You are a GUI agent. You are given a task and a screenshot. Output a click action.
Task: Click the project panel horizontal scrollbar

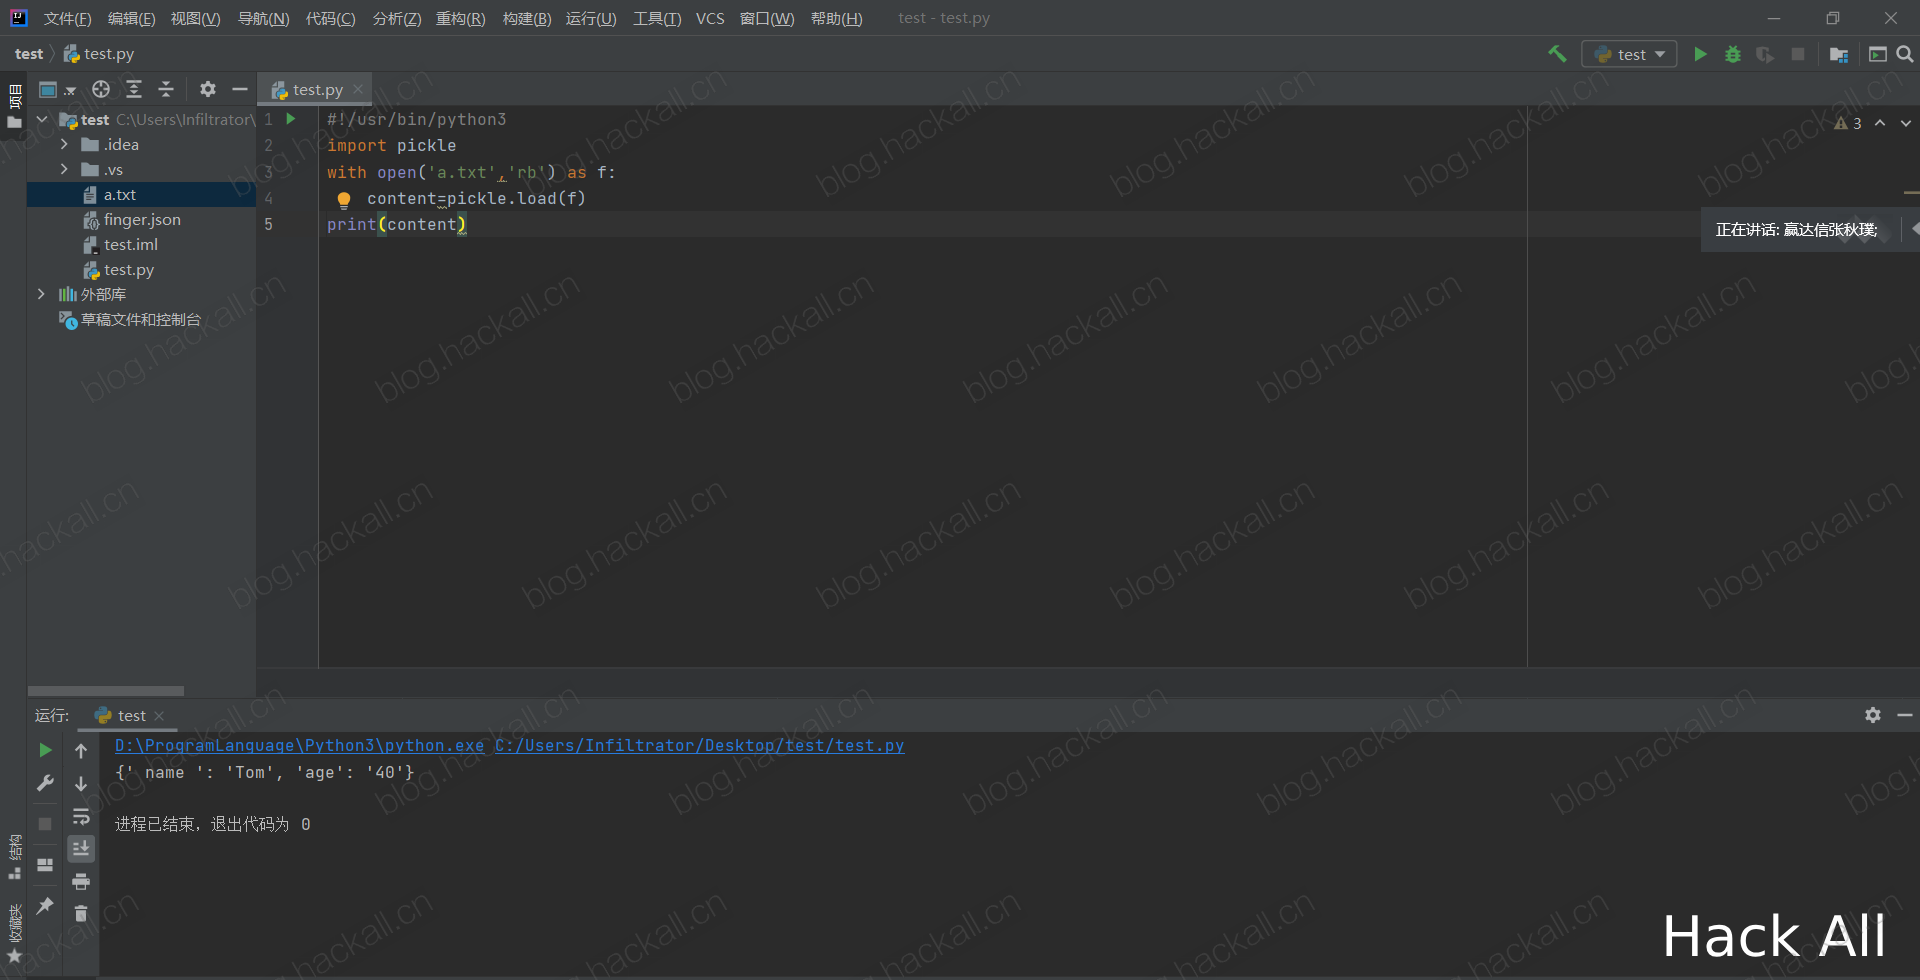coord(106,691)
